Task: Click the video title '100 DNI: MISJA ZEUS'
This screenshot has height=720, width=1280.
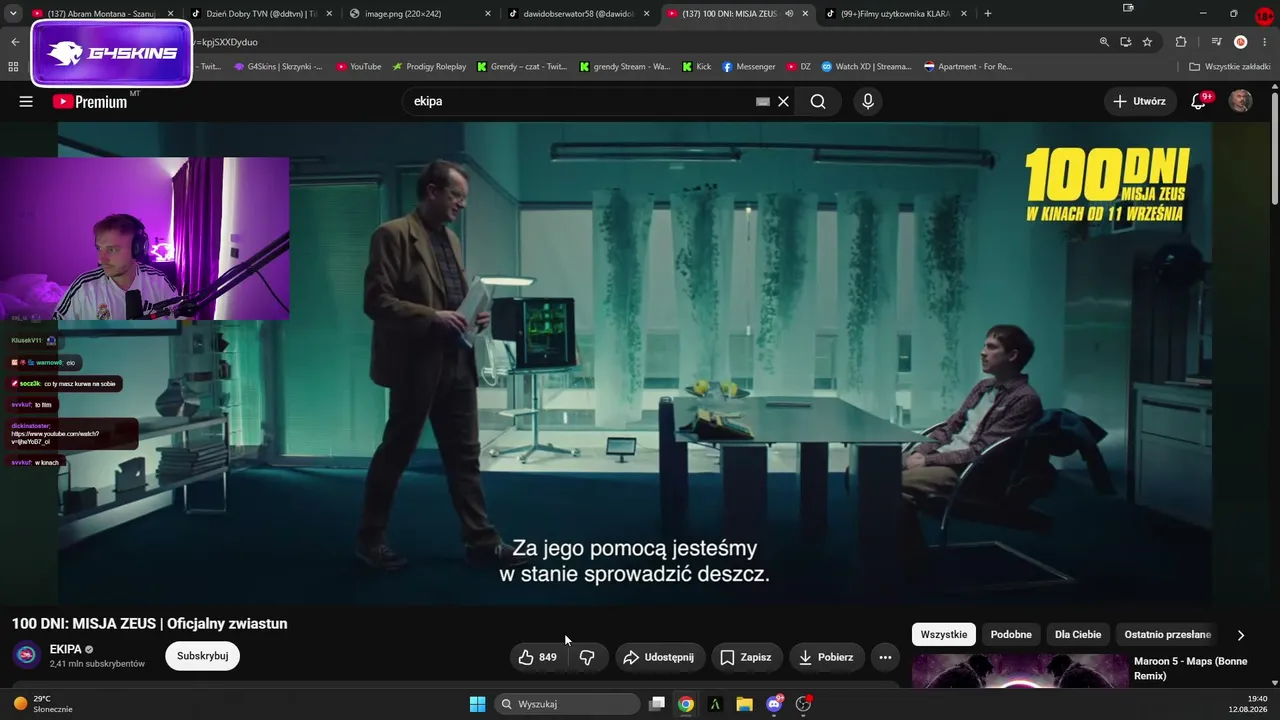Action: [150, 624]
